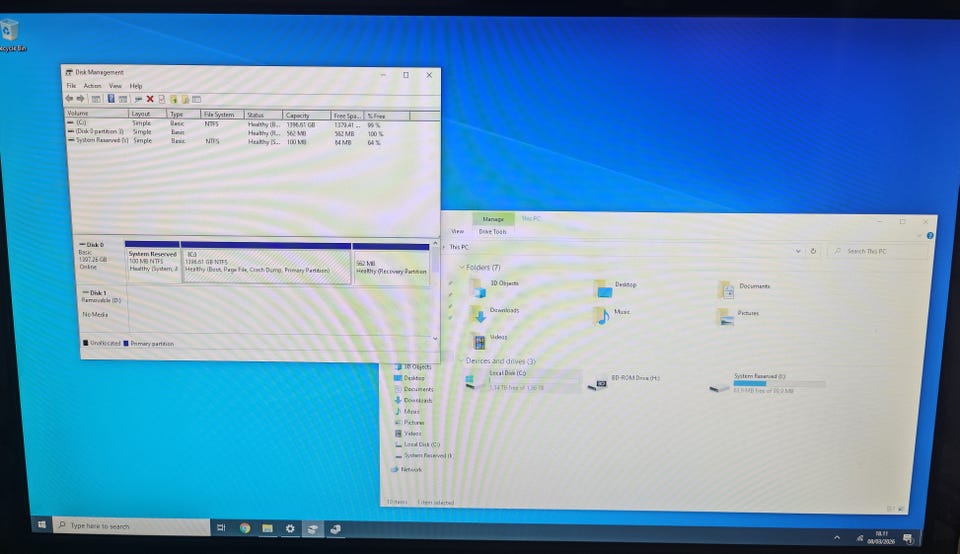Viewport: 960px width, 554px height.
Task: Sort by the Volume column header
Action: click(x=96, y=114)
